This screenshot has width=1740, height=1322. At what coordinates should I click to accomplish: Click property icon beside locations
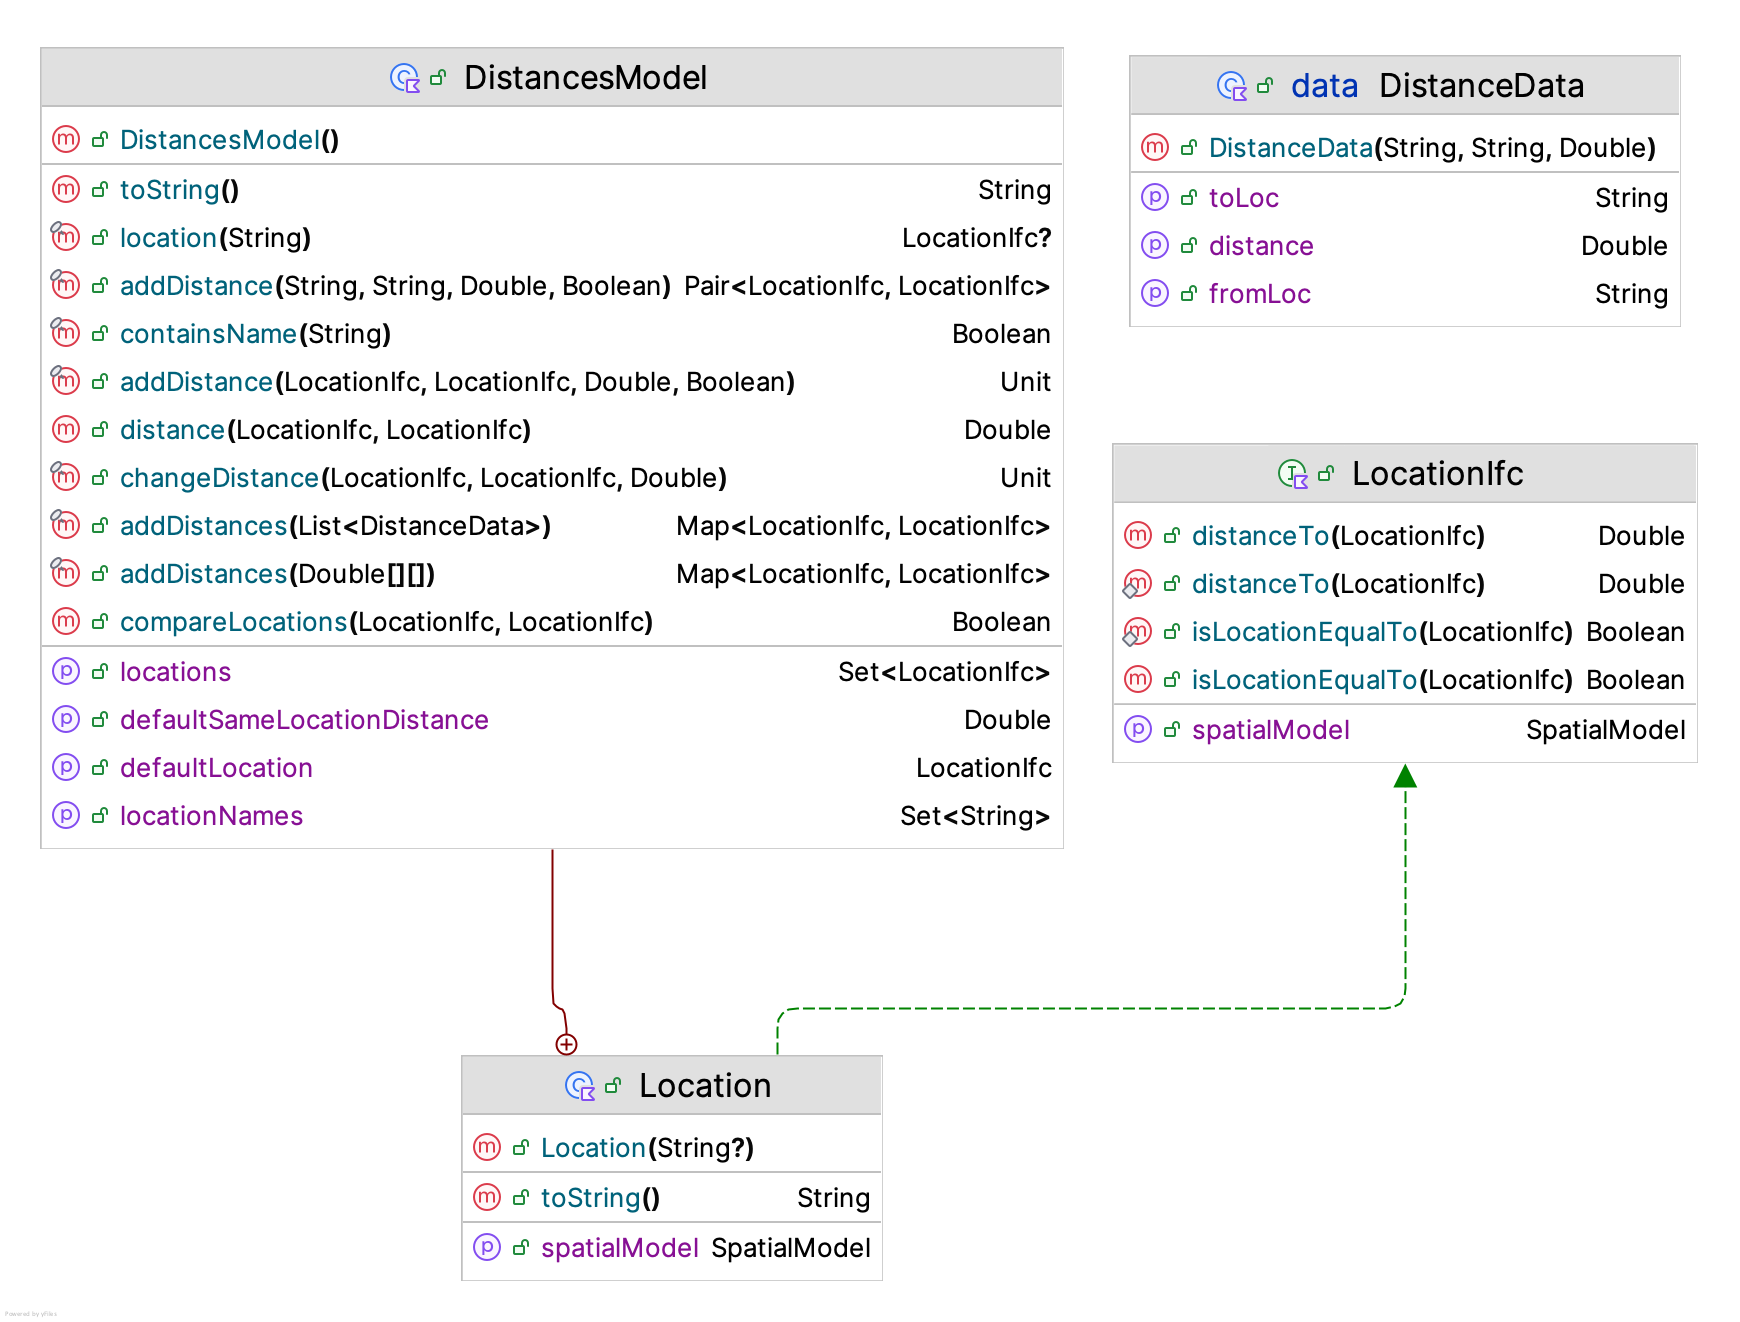pyautogui.click(x=66, y=671)
